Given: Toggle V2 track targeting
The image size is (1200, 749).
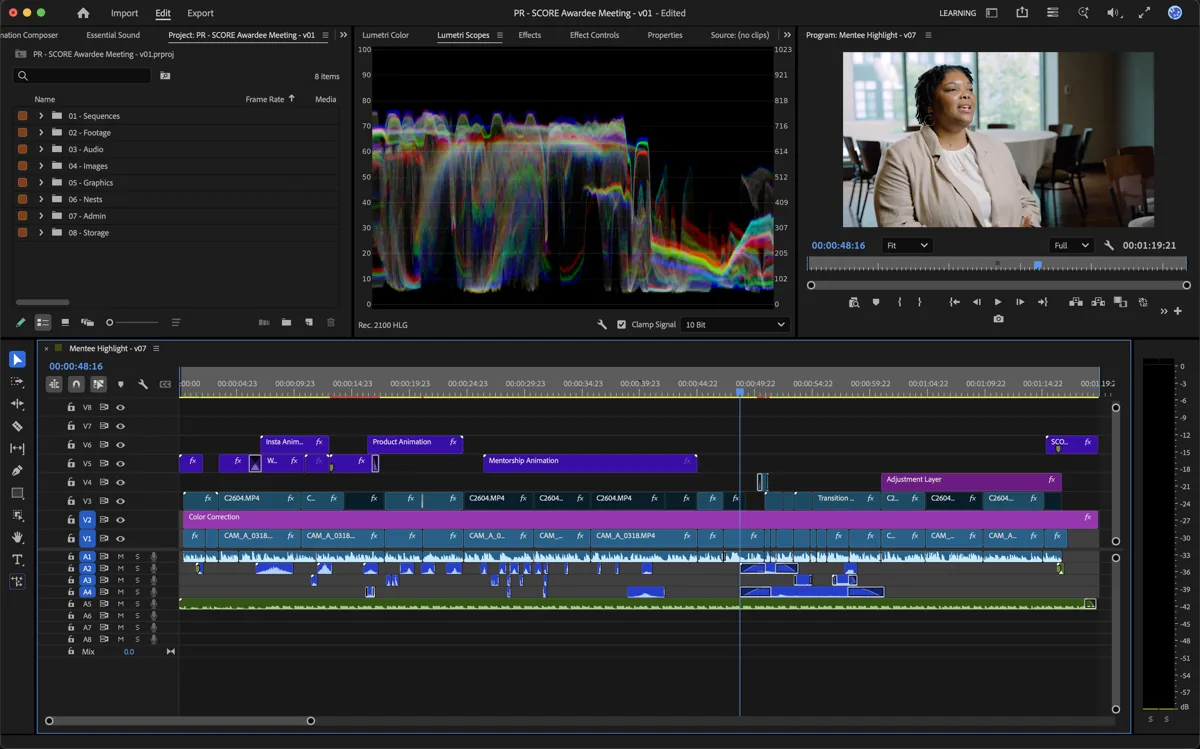Looking at the screenshot, I should click(87, 520).
